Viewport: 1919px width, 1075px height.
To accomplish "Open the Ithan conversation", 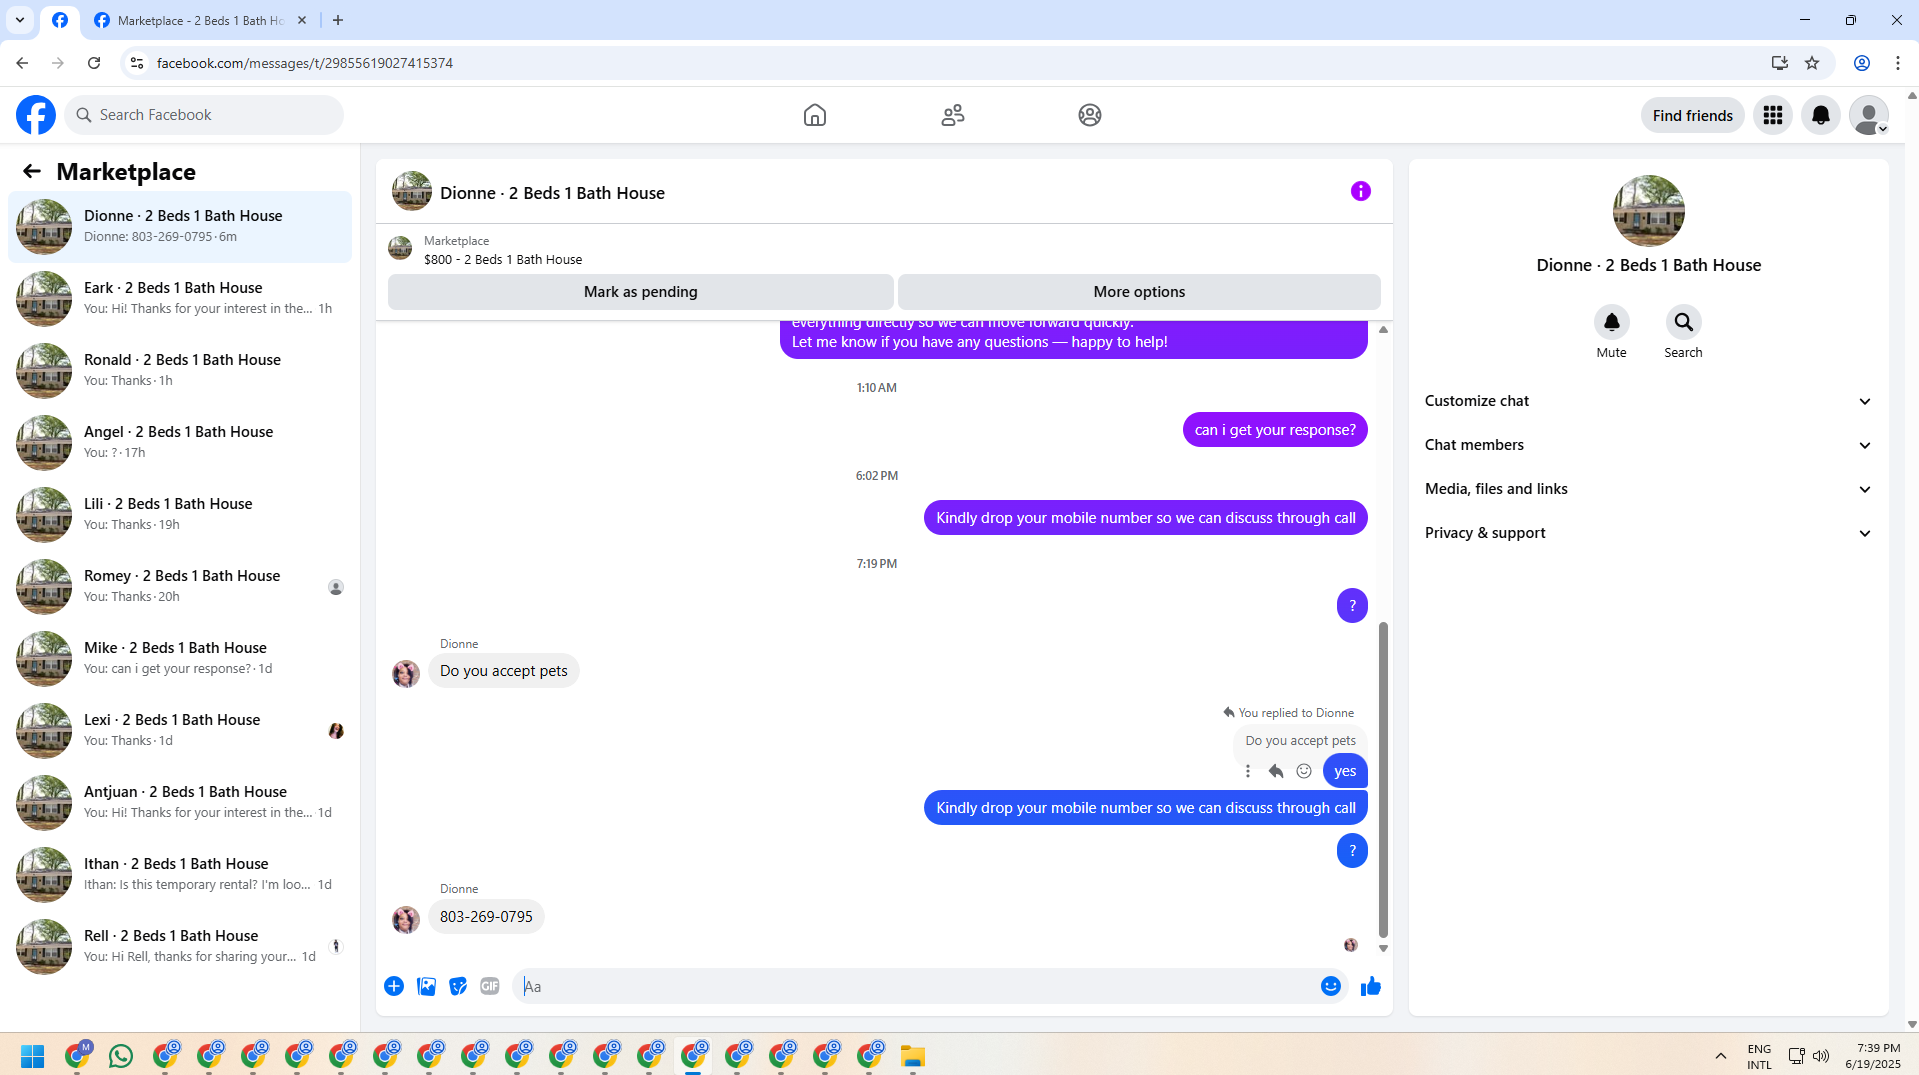I will 180,875.
